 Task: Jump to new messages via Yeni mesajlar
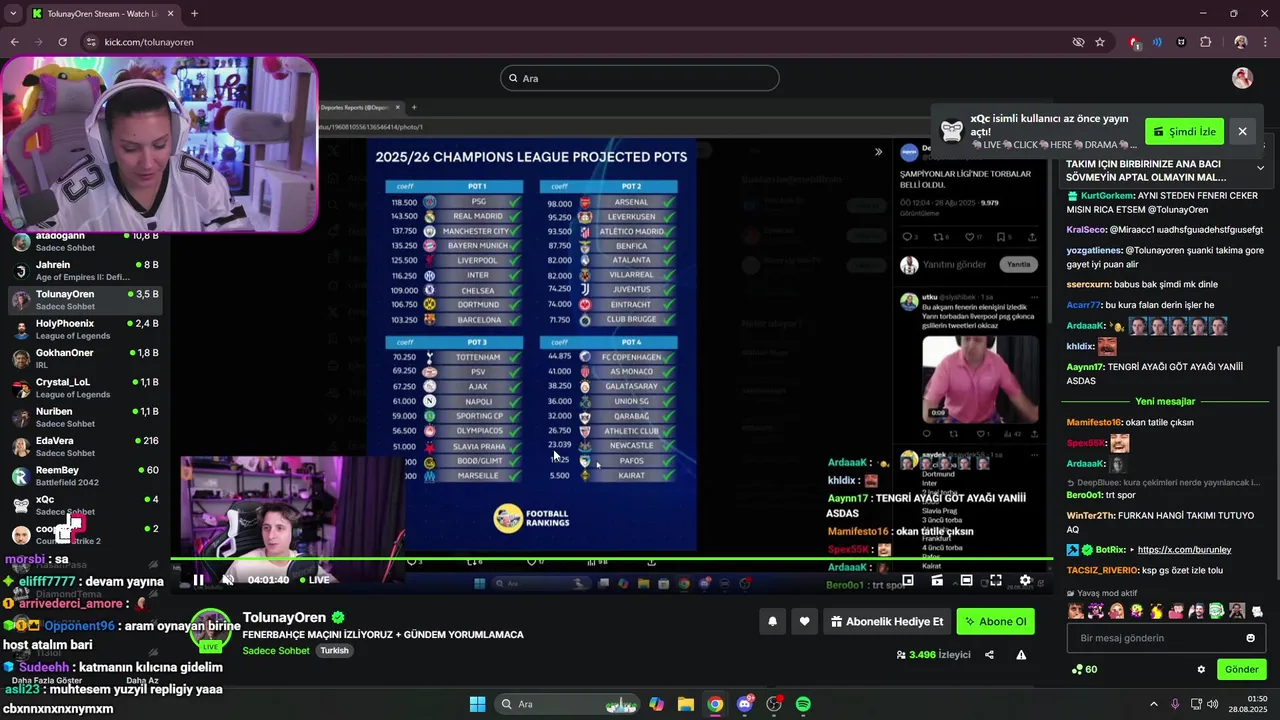[1165, 401]
